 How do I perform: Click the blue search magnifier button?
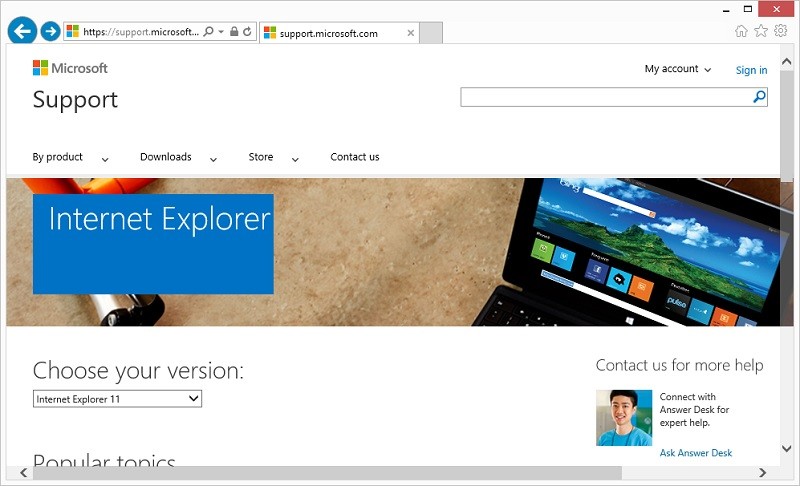click(x=759, y=96)
